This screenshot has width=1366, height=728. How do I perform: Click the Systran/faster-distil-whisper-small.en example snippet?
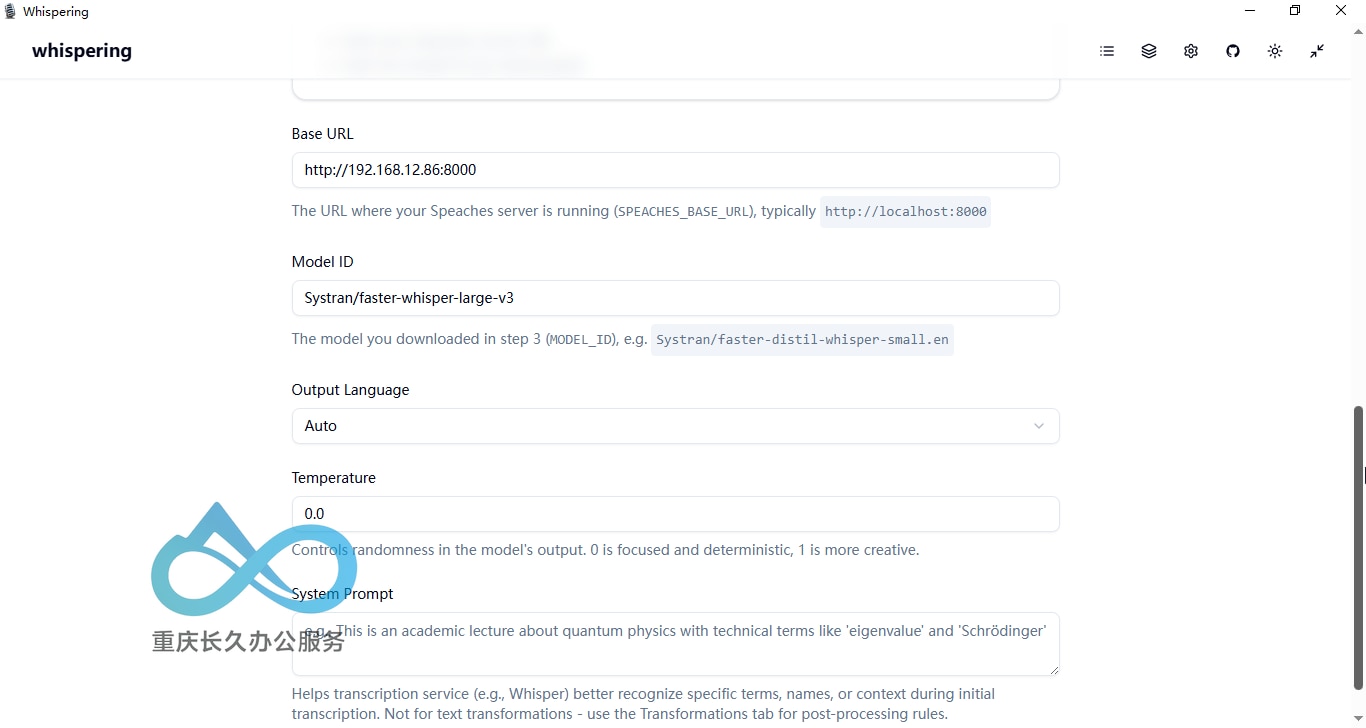point(802,340)
